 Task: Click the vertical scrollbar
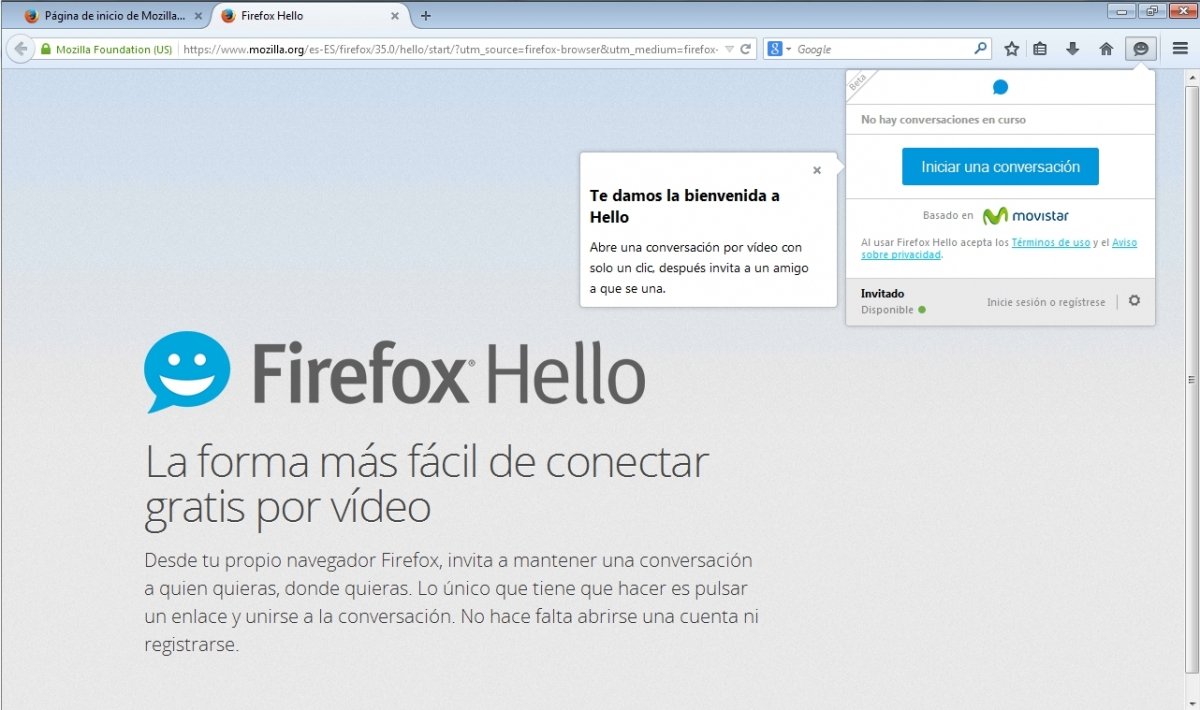1191,380
